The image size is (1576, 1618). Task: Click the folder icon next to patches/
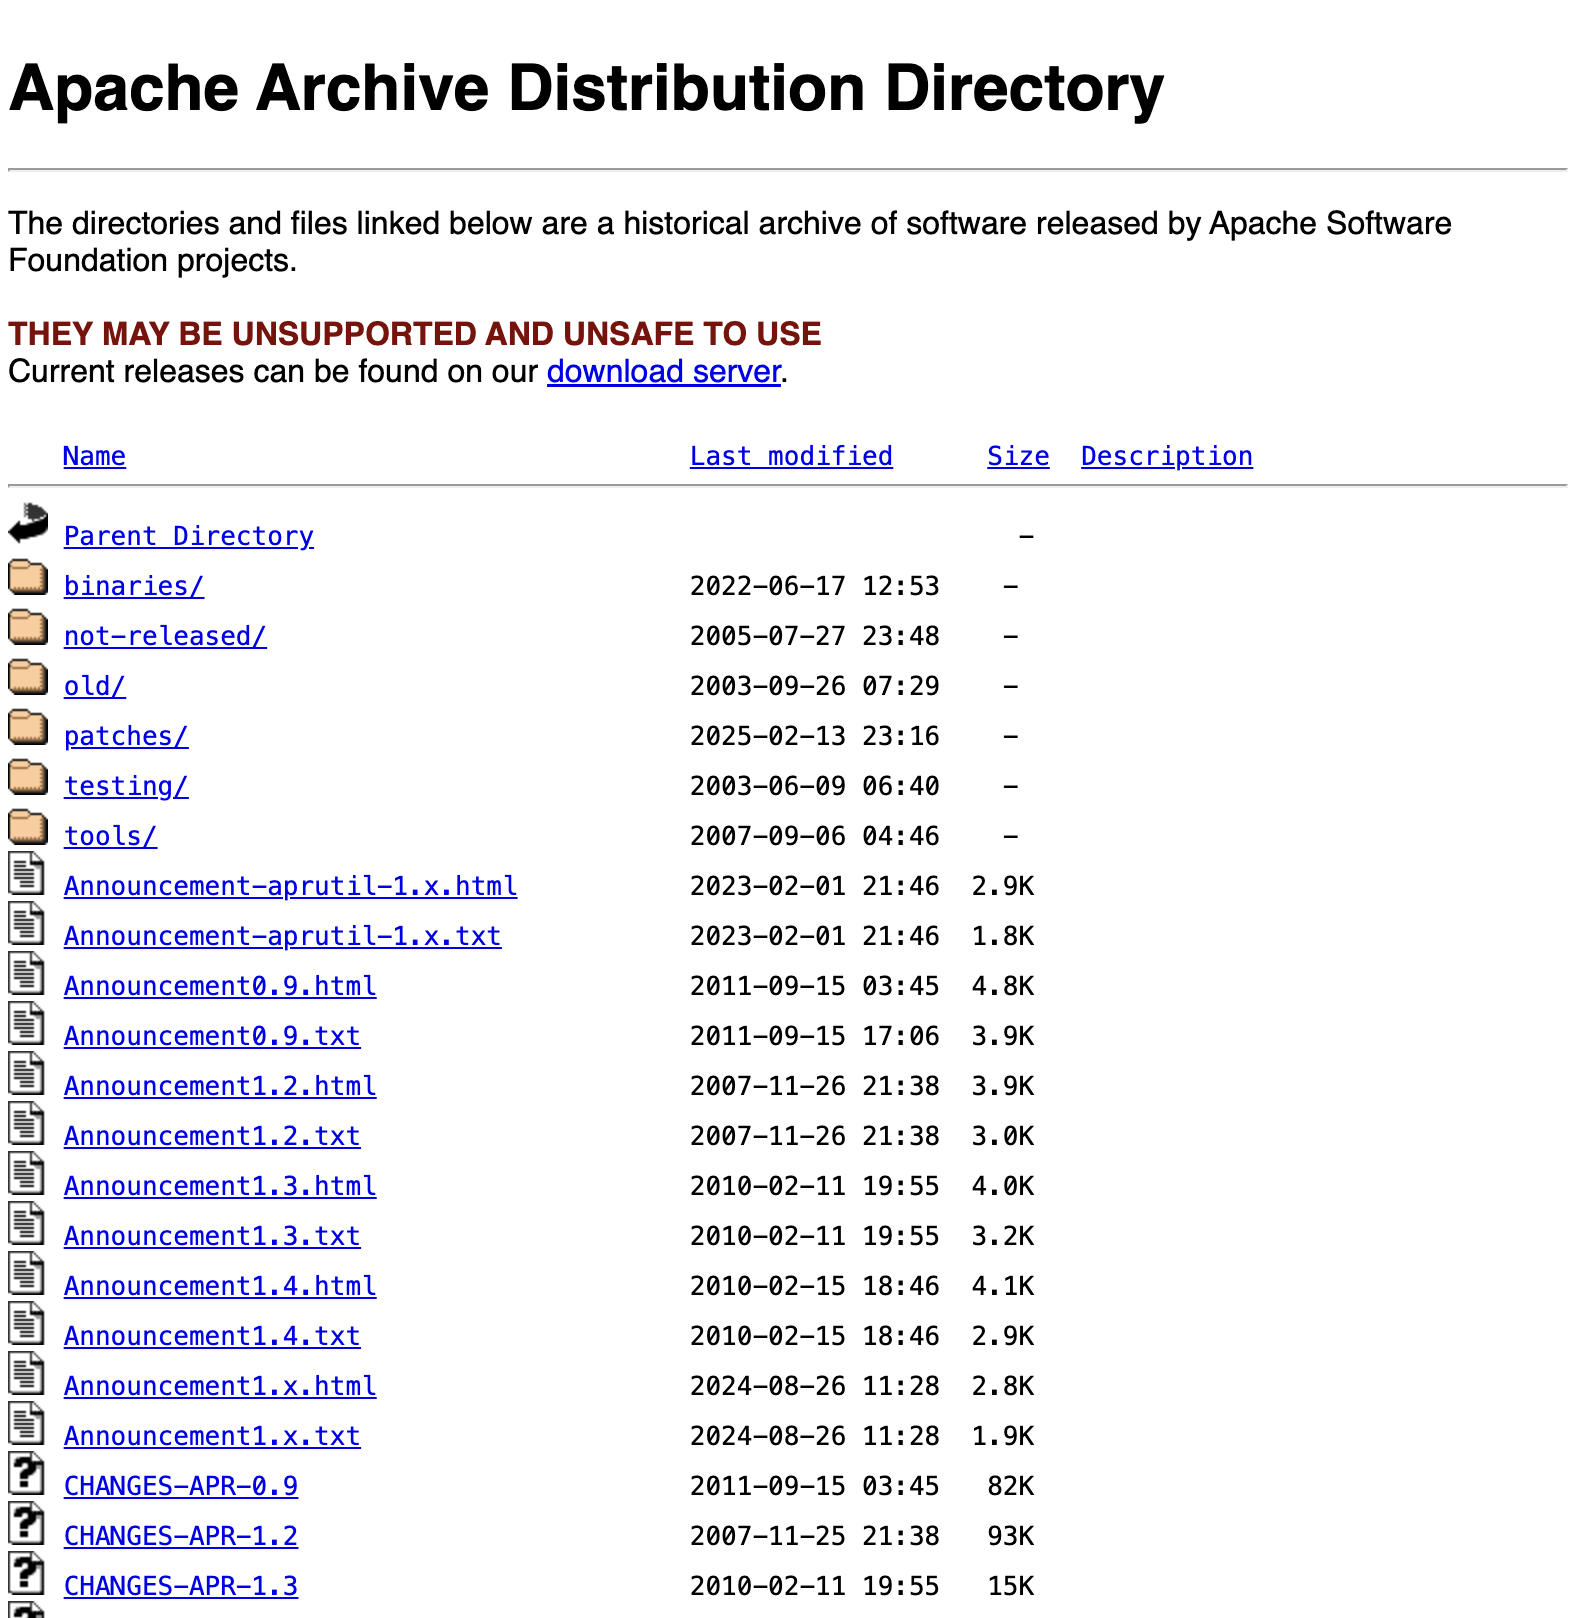tap(28, 727)
